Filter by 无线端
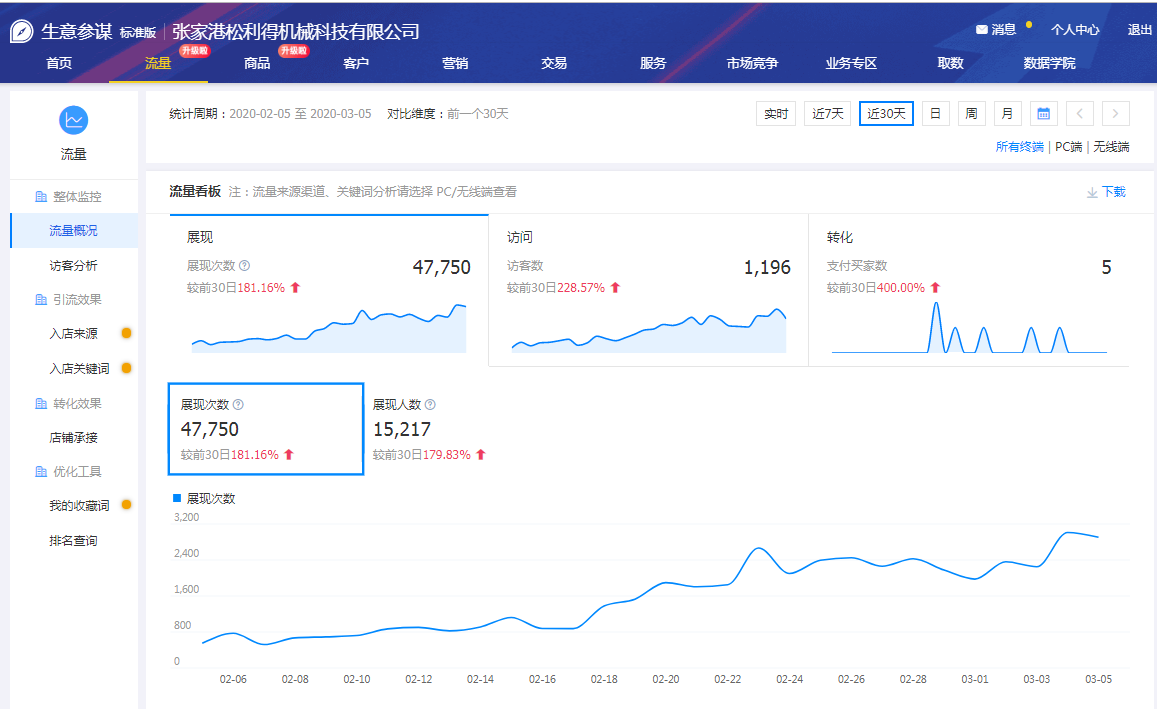 tap(1111, 147)
